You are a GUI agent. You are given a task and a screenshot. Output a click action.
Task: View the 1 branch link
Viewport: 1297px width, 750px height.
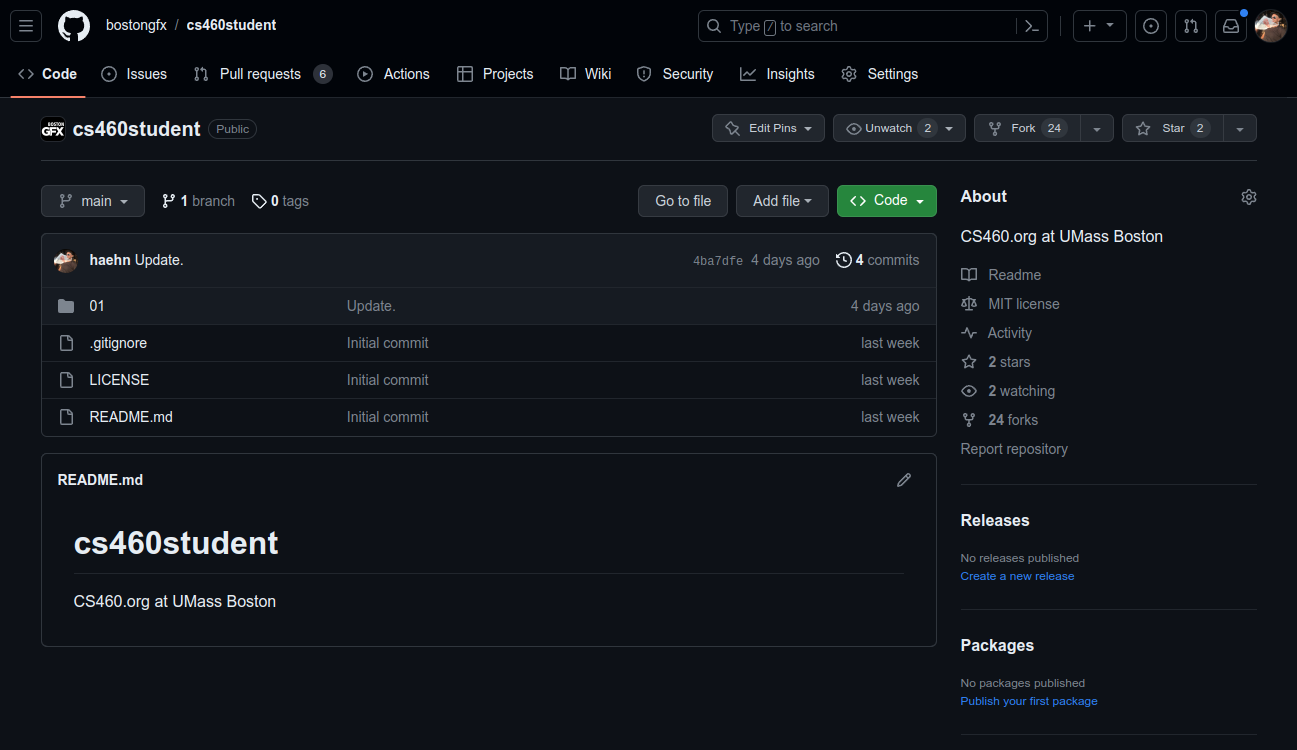click(198, 201)
